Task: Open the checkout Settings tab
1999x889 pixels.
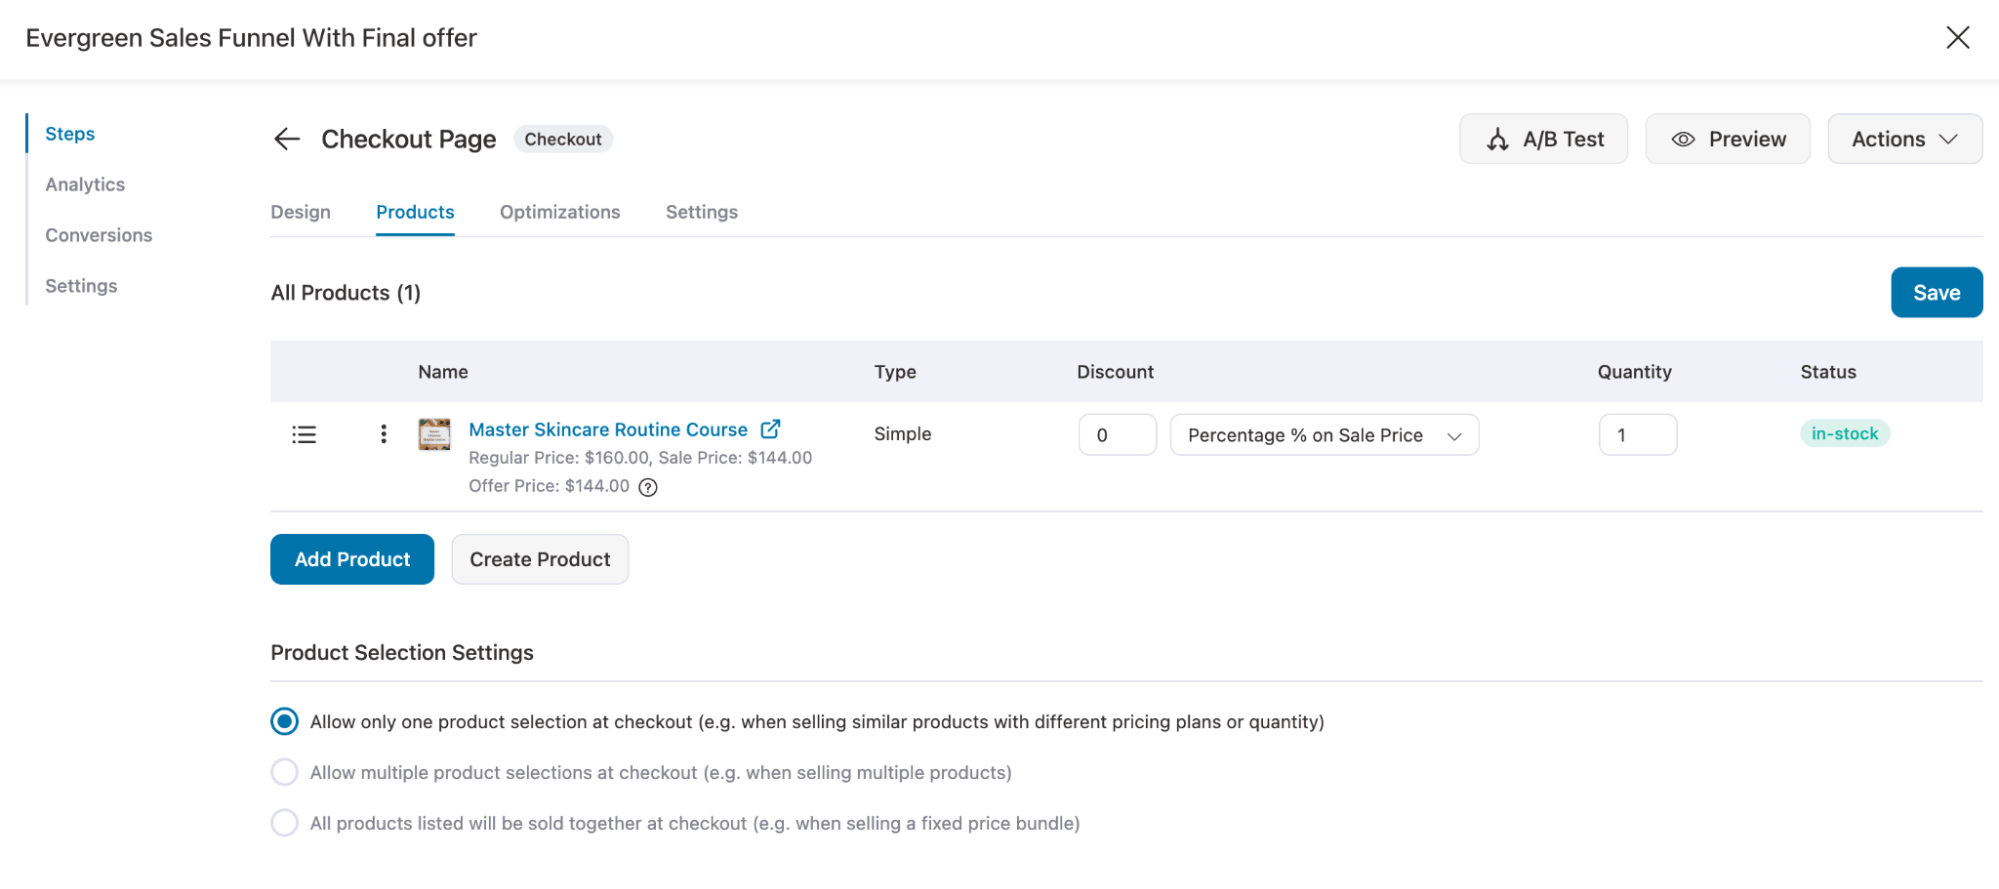Action: coord(702,212)
